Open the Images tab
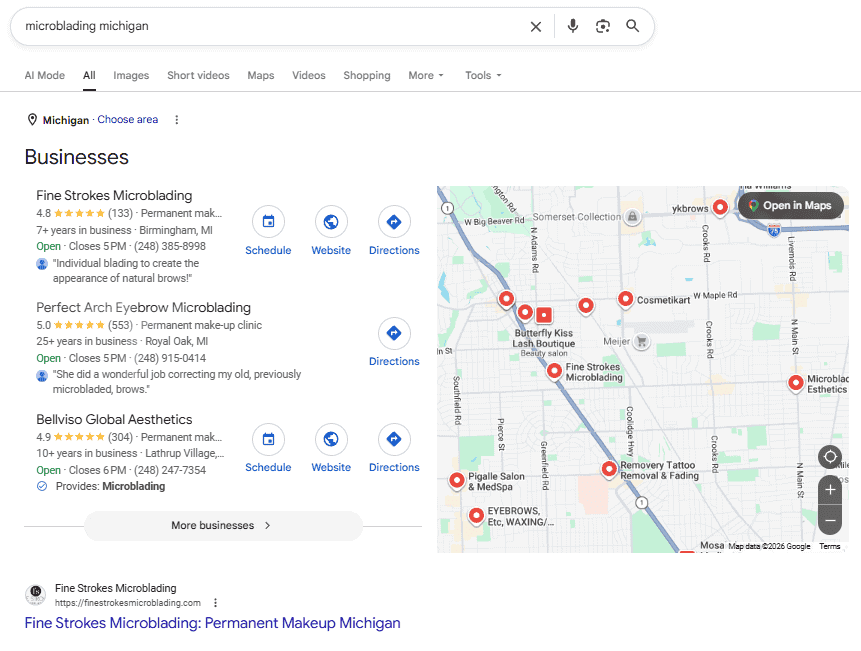This screenshot has height=651, width=861. 131,75
